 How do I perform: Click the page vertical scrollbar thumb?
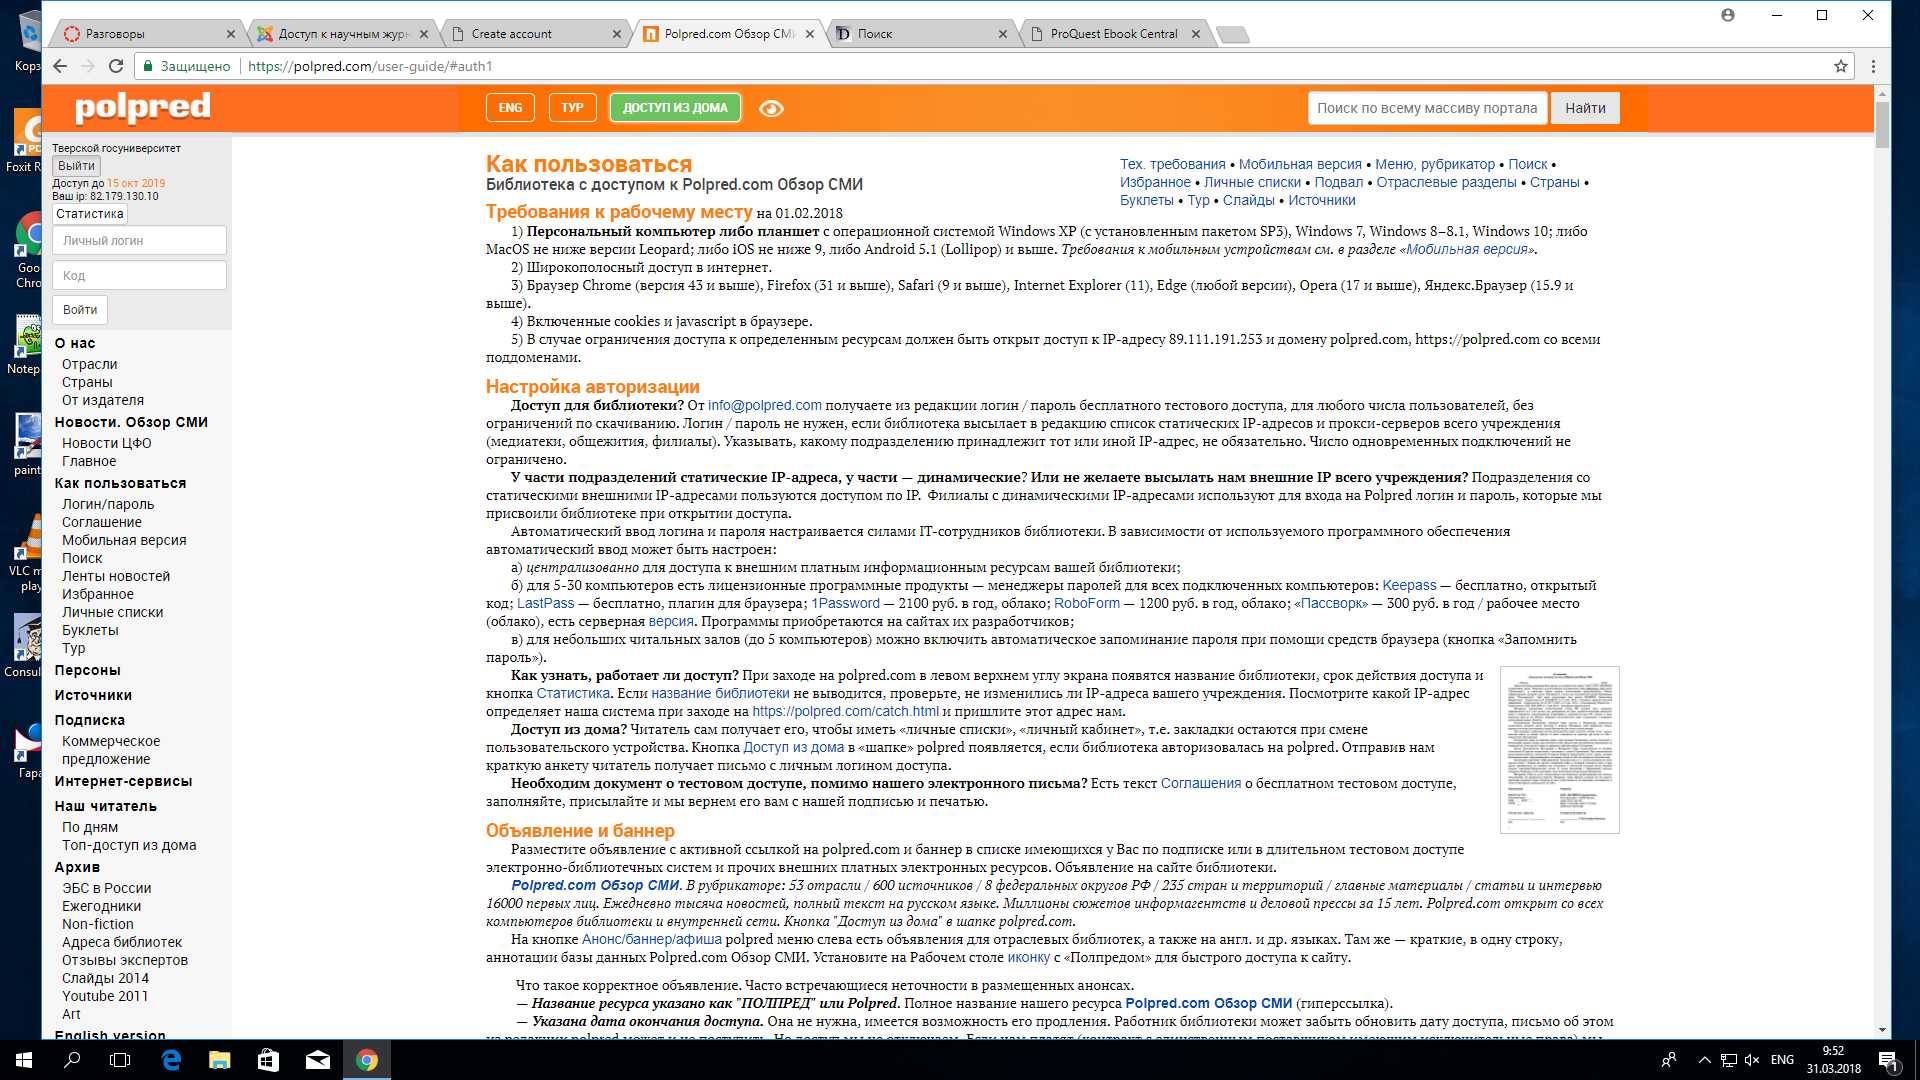[x=1882, y=125]
